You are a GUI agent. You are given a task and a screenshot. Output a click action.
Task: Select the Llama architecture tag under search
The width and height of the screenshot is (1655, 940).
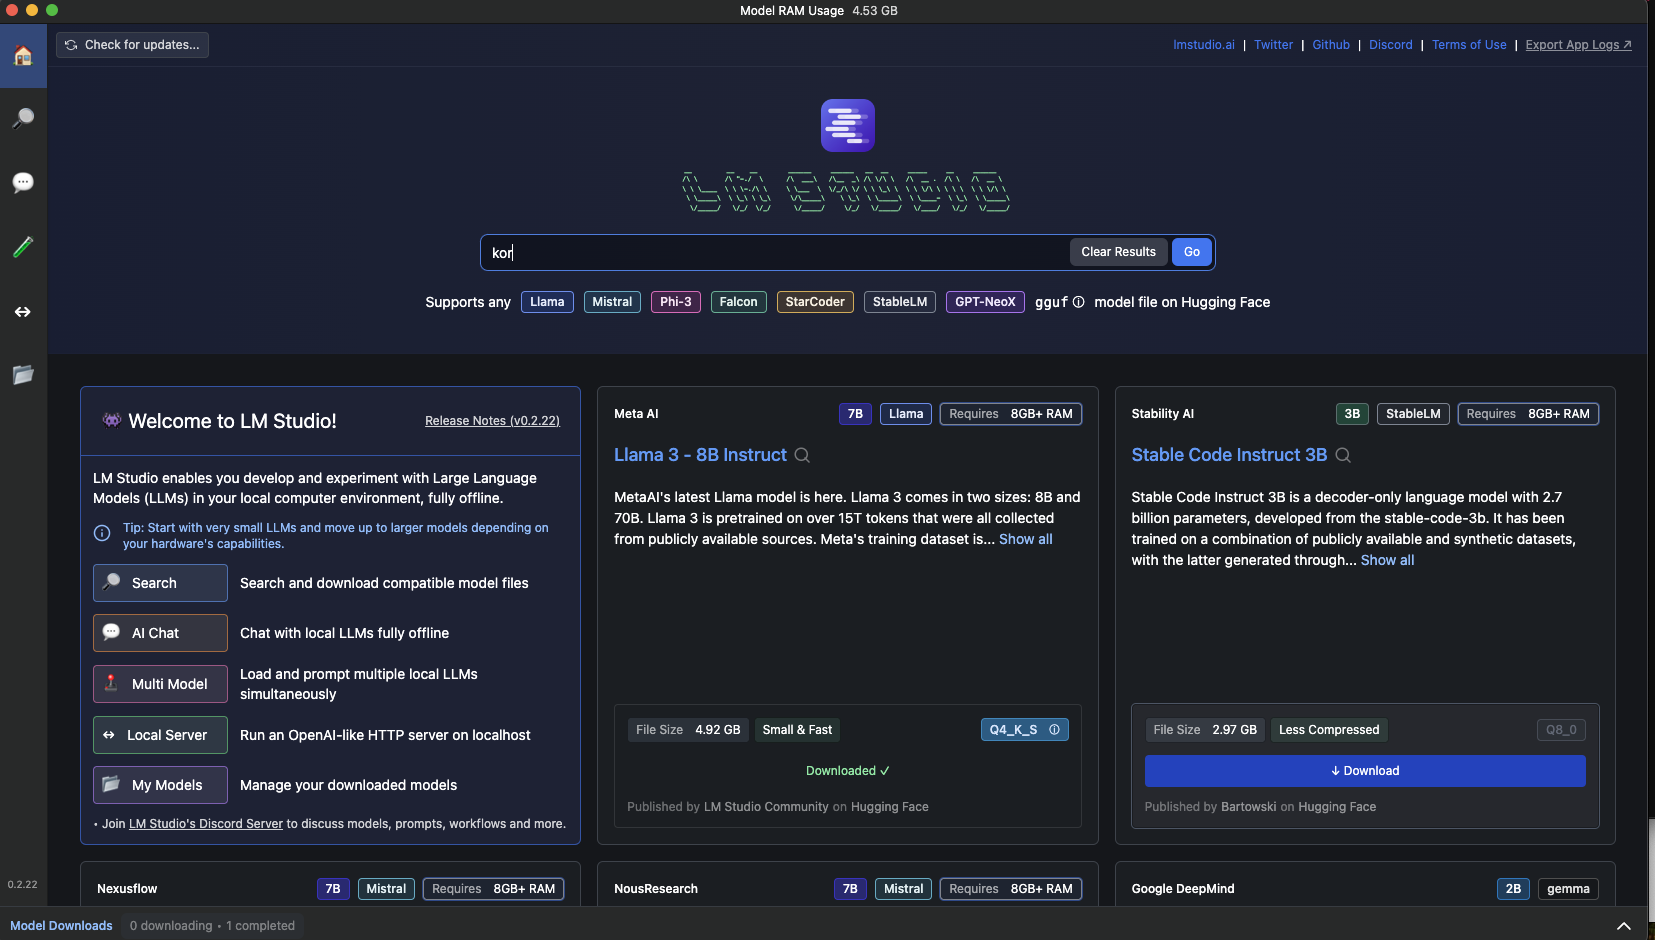point(547,302)
